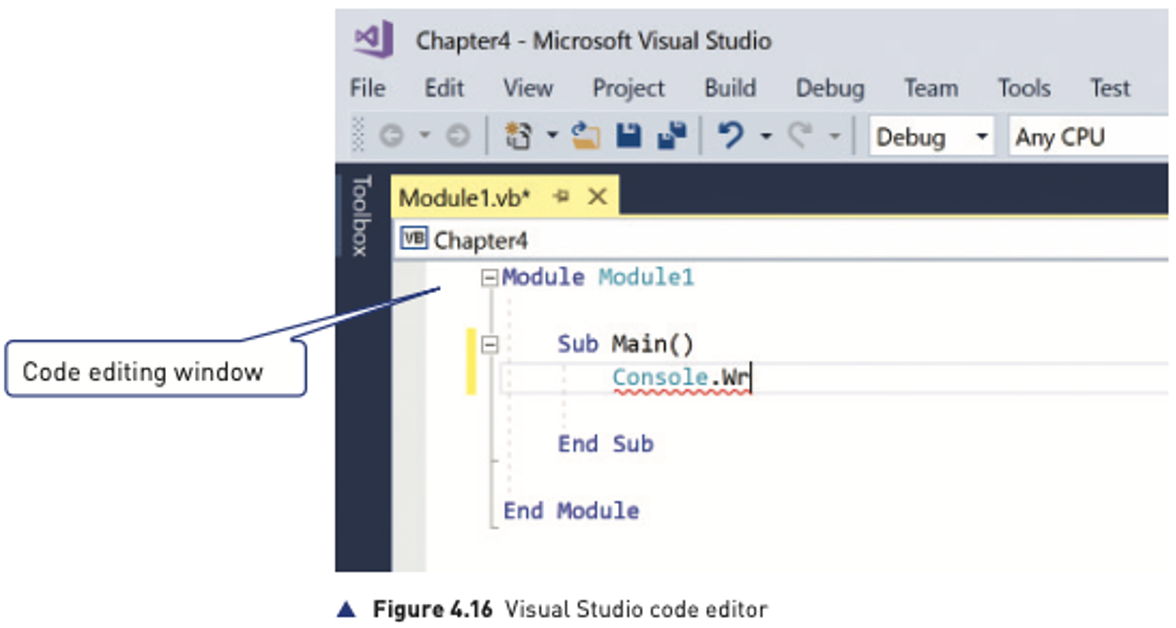Image resolution: width=1176 pixels, height=628 pixels.
Task: Open the Build menu
Action: 730,88
